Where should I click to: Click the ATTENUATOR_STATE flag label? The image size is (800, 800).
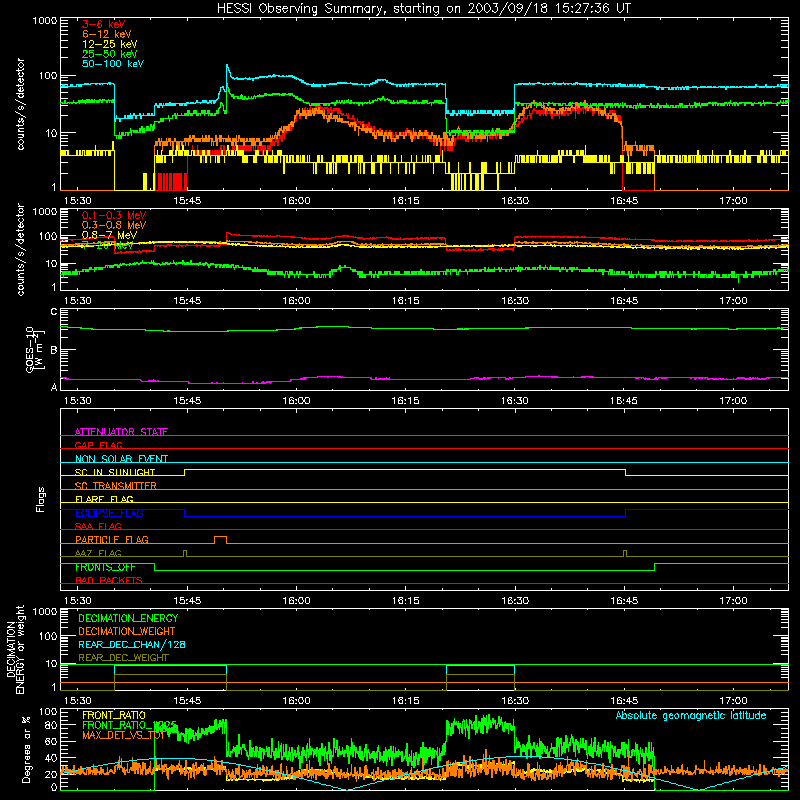pyautogui.click(x=121, y=432)
